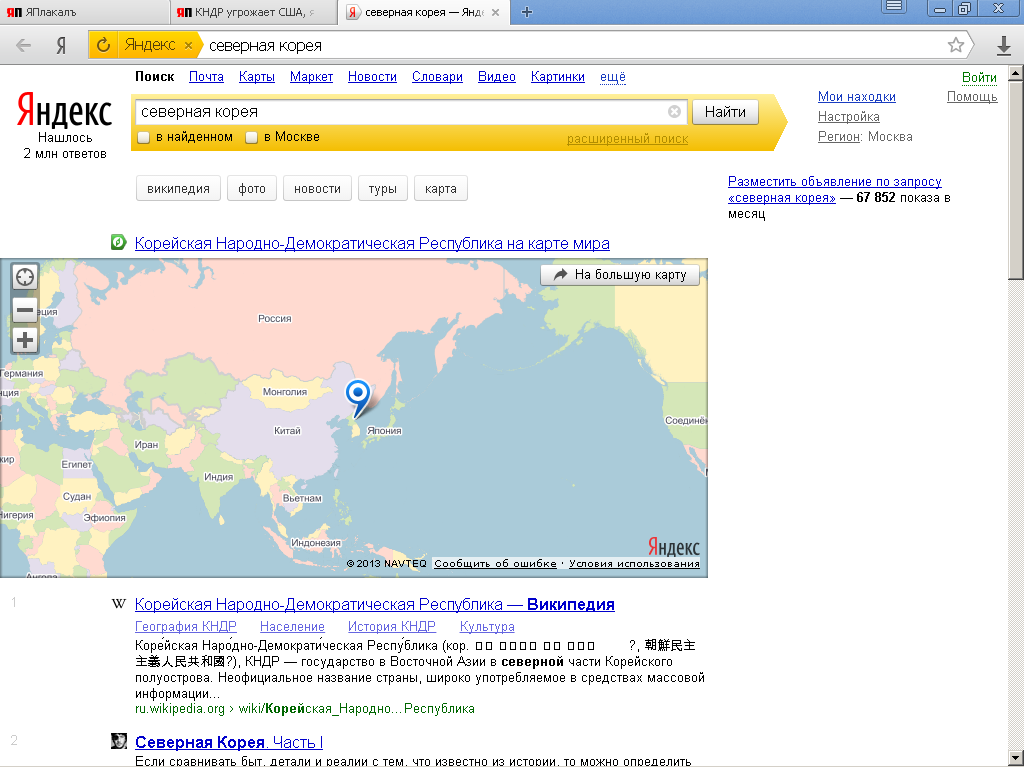Bookmark page with the star icon
Screen dimensions: 1024x768
point(956,45)
